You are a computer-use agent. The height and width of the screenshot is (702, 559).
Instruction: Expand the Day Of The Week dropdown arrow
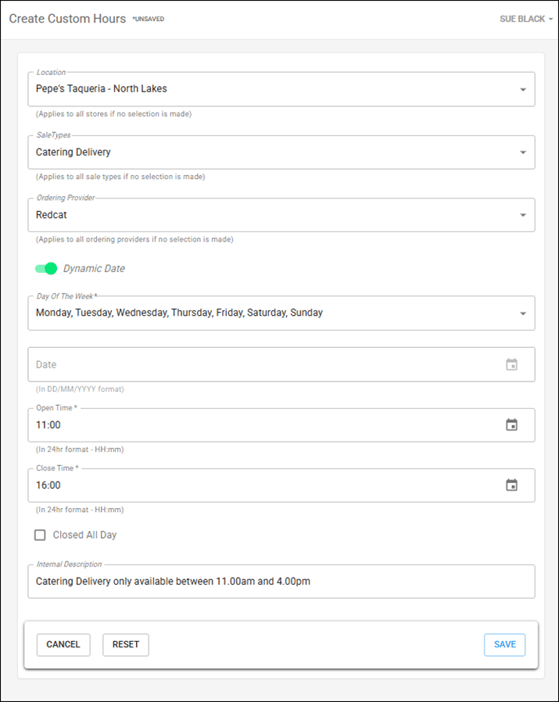pyautogui.click(x=523, y=313)
